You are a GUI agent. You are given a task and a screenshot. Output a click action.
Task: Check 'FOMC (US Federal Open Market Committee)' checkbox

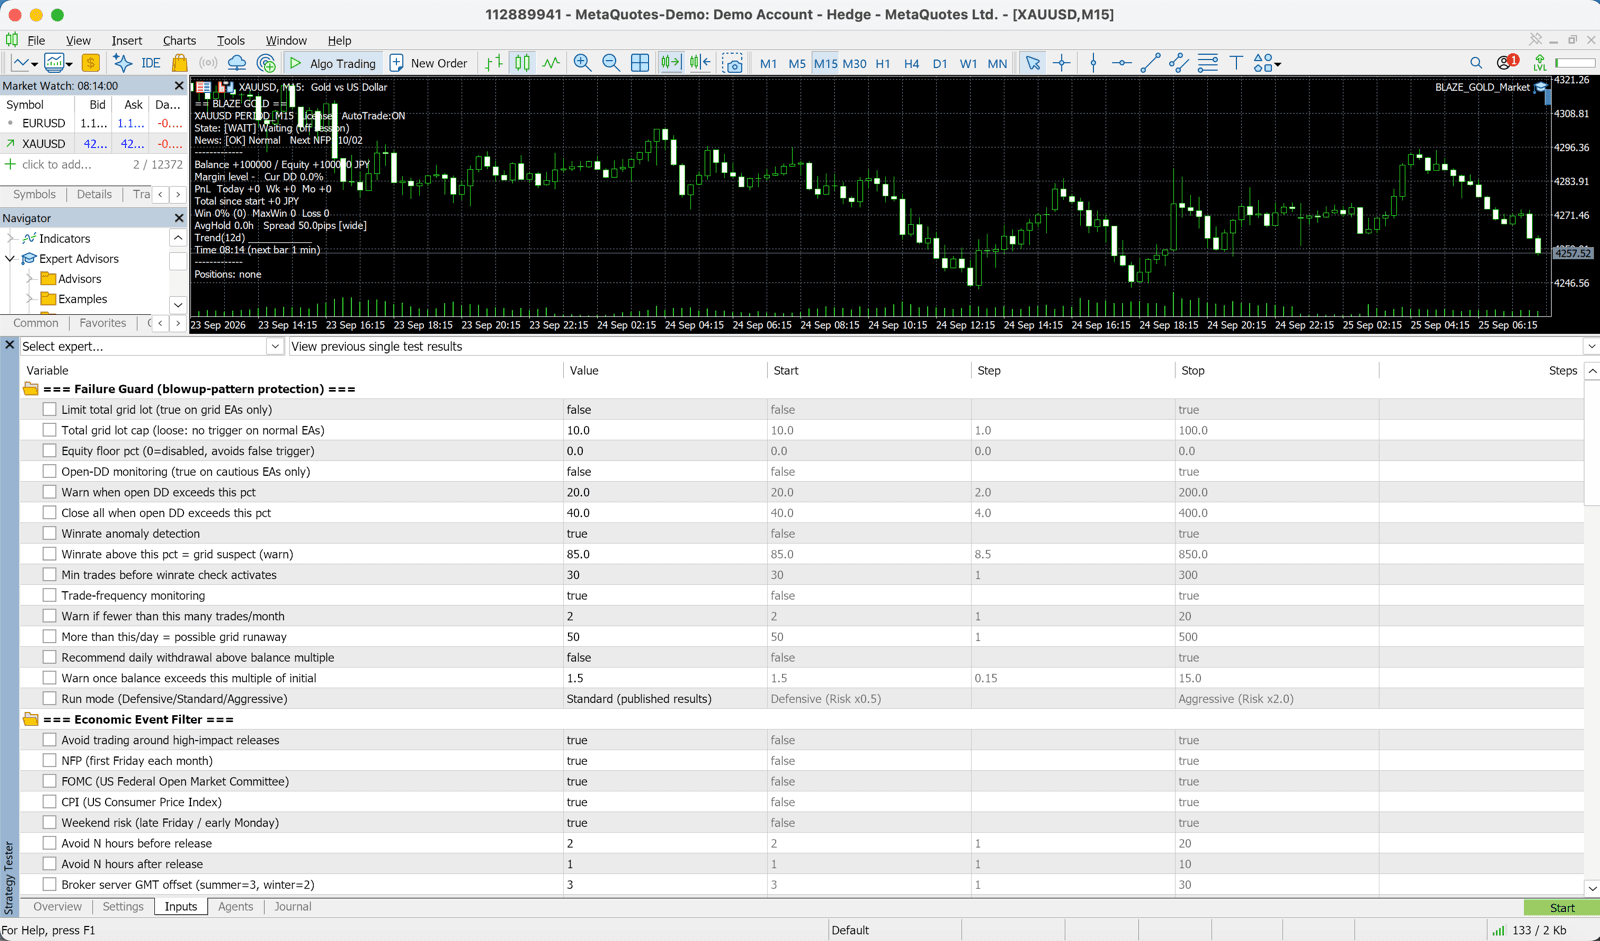49,781
